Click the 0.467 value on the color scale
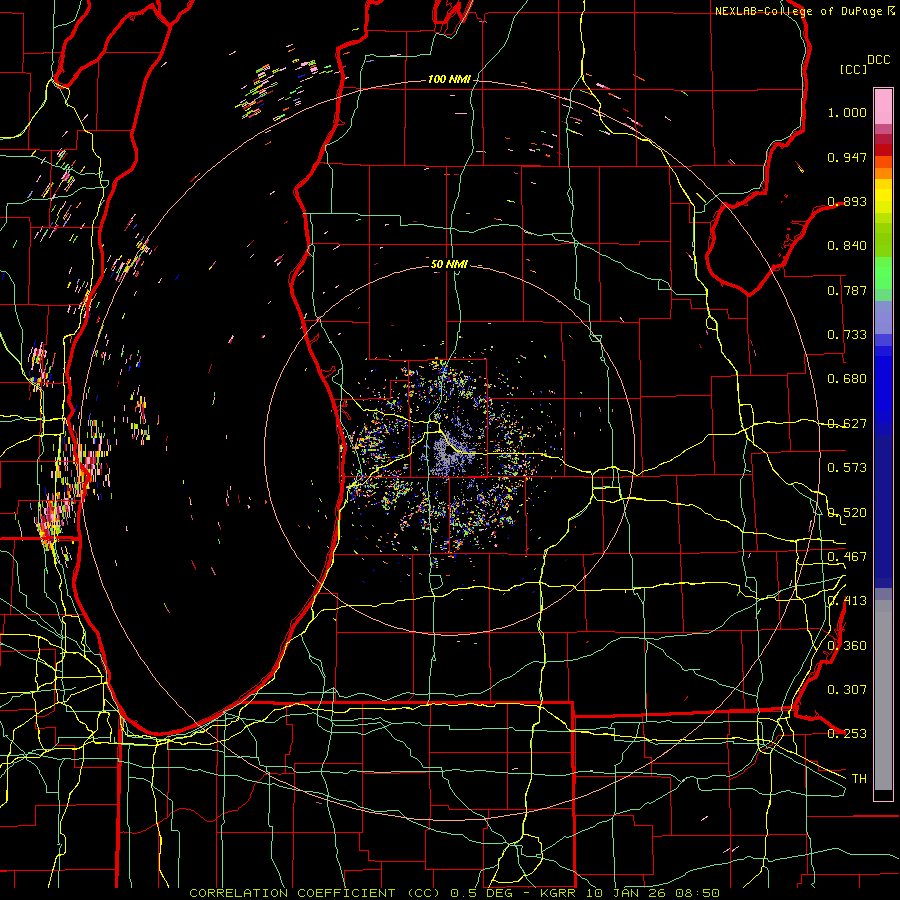Screen dimensions: 900x900 coord(847,557)
